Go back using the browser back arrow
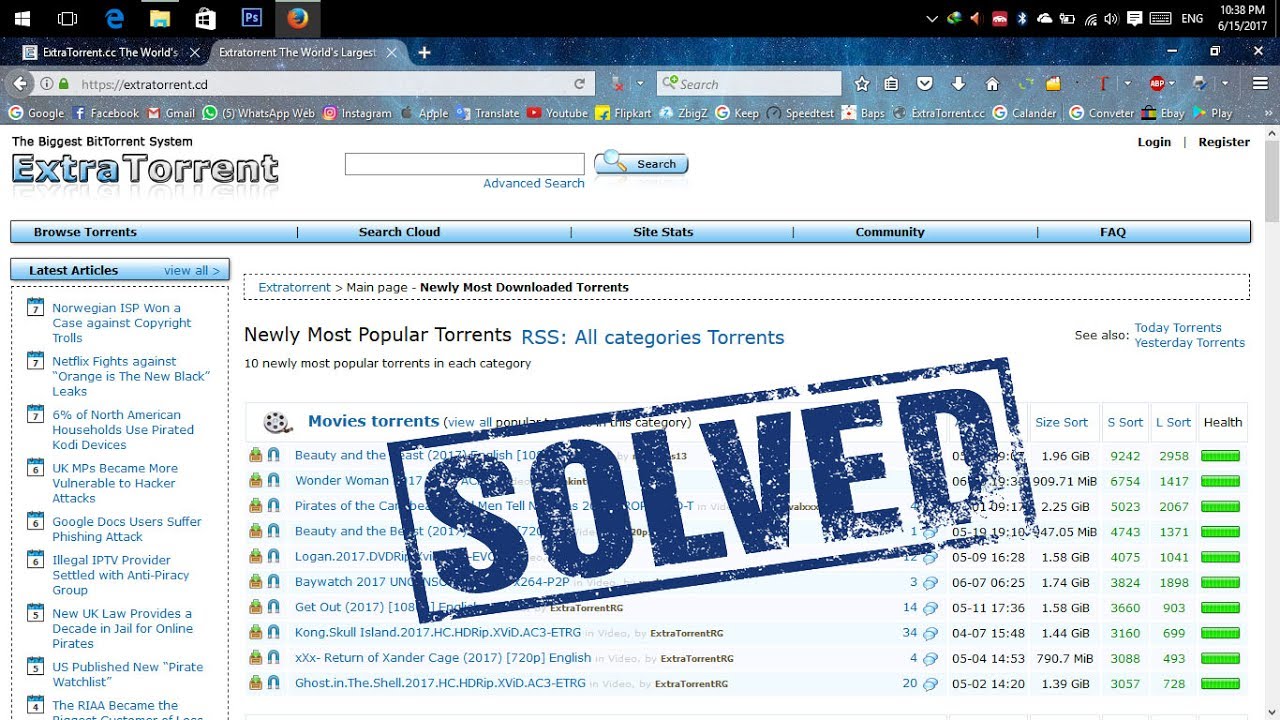The height and width of the screenshot is (720, 1280). 18,84
